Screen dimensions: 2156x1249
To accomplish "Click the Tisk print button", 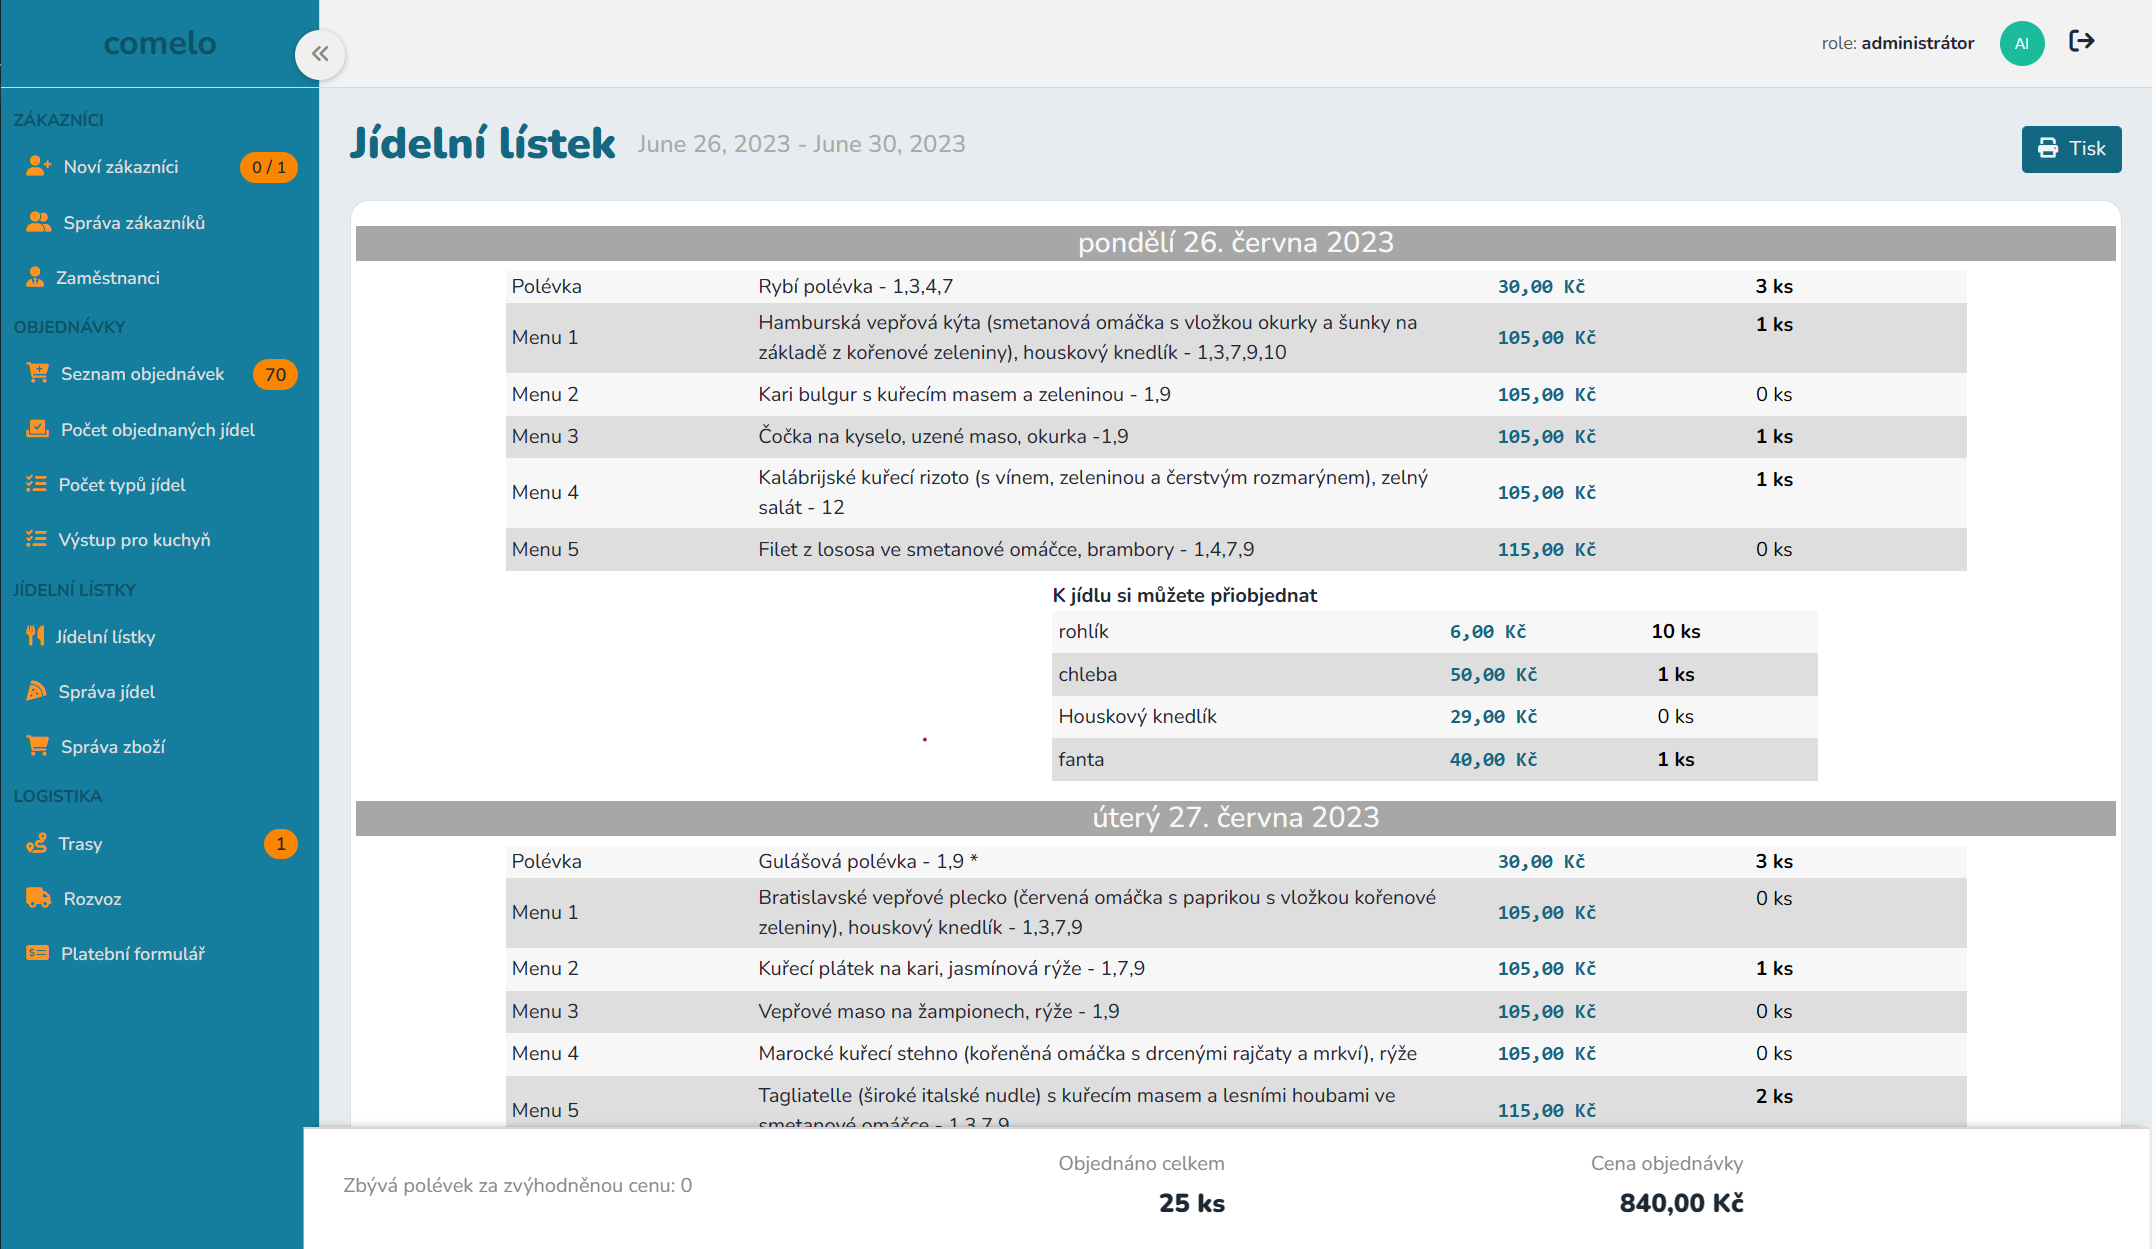I will tap(2071, 149).
